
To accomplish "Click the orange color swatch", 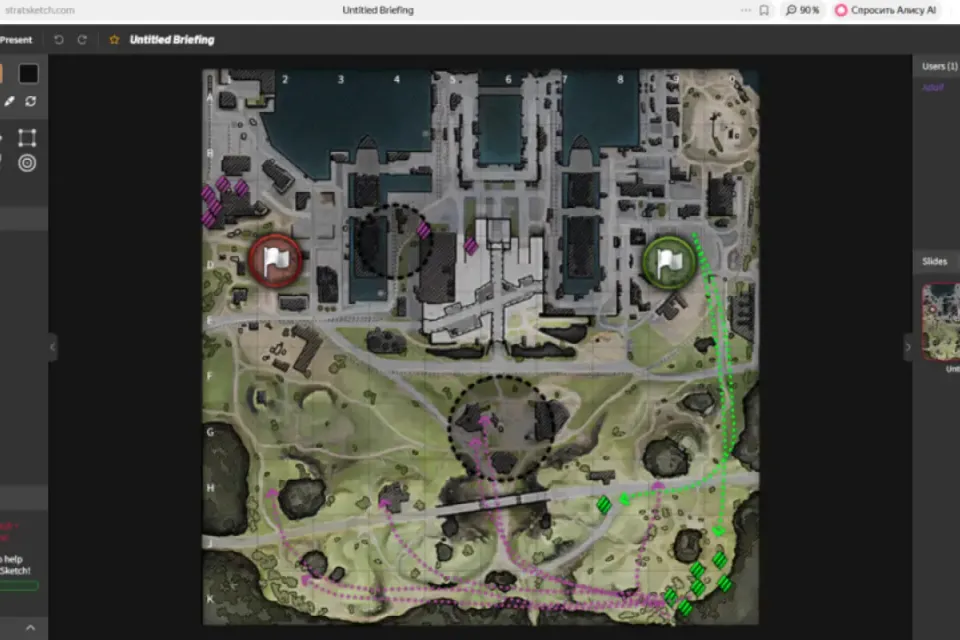I will click(x=1, y=73).
